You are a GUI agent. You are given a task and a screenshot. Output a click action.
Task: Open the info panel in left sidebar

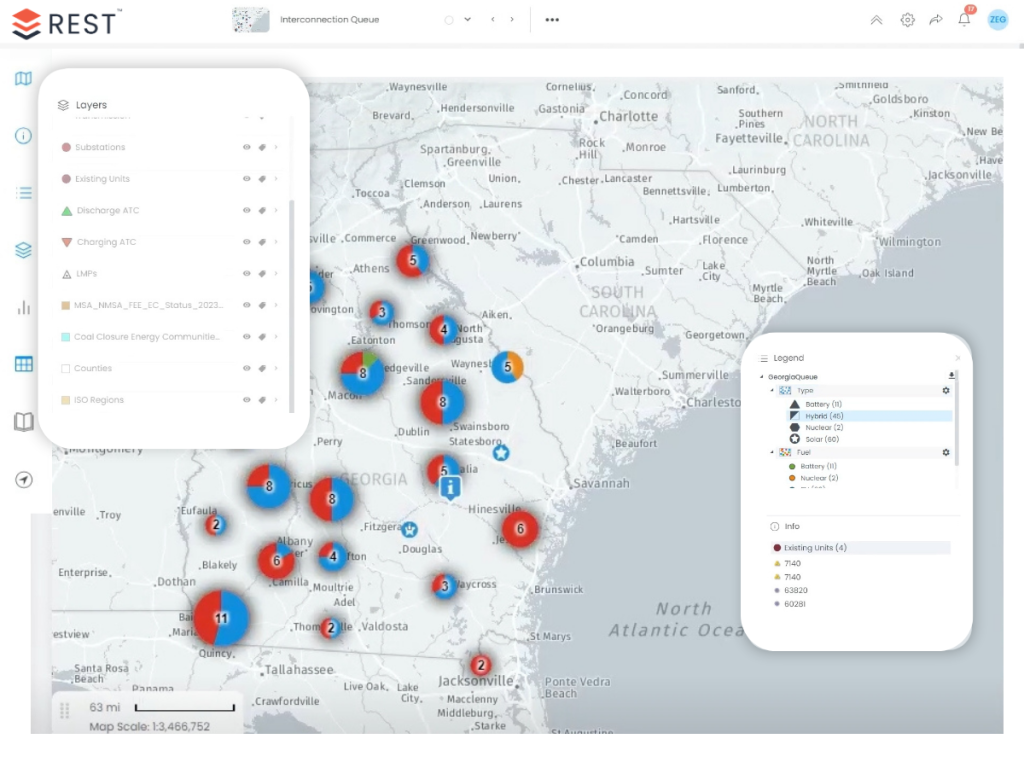24,136
